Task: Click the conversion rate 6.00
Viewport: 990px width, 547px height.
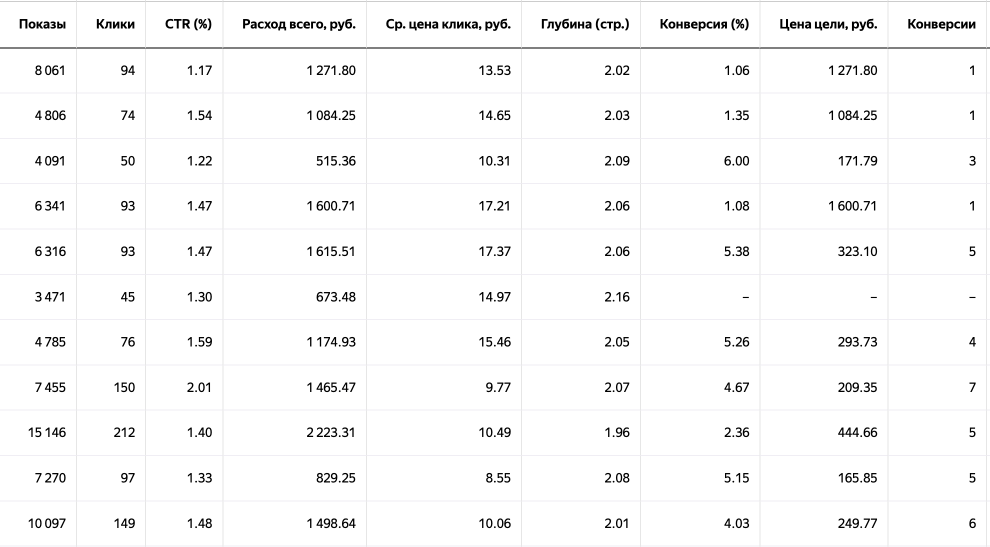Action: [x=736, y=161]
